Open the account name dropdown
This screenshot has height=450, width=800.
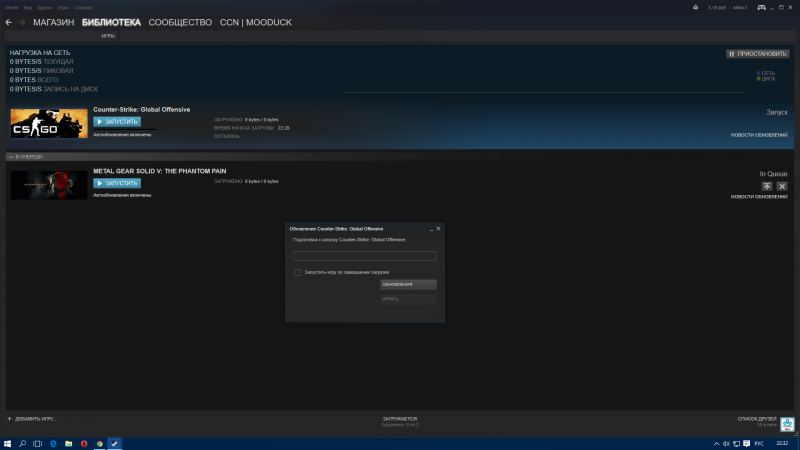pyautogui.click(x=740, y=8)
